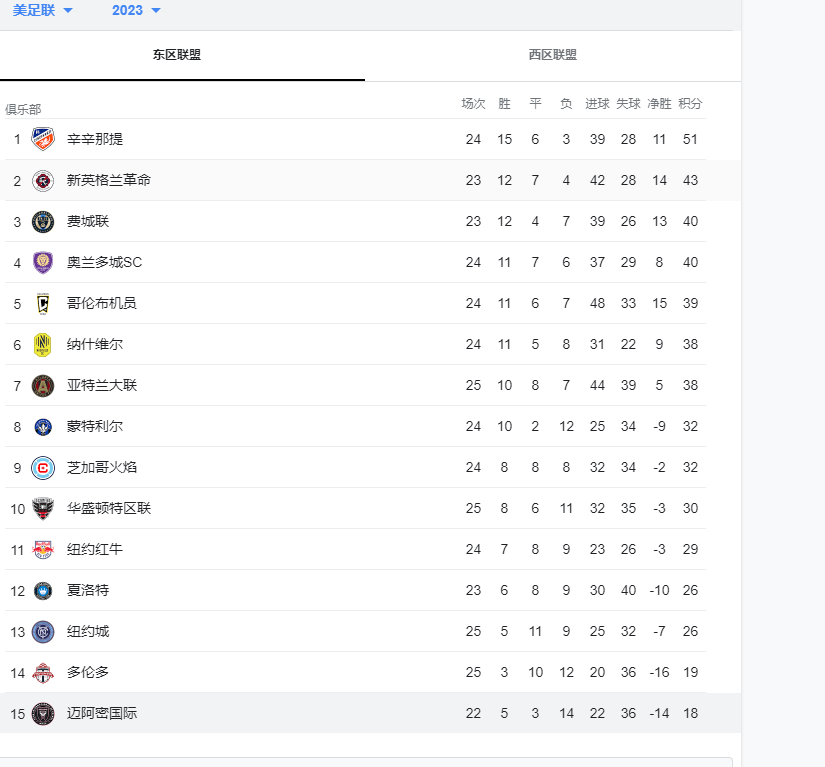Select the 亚特兰大联 circular crest
The height and width of the screenshot is (767, 825).
pos(43,386)
